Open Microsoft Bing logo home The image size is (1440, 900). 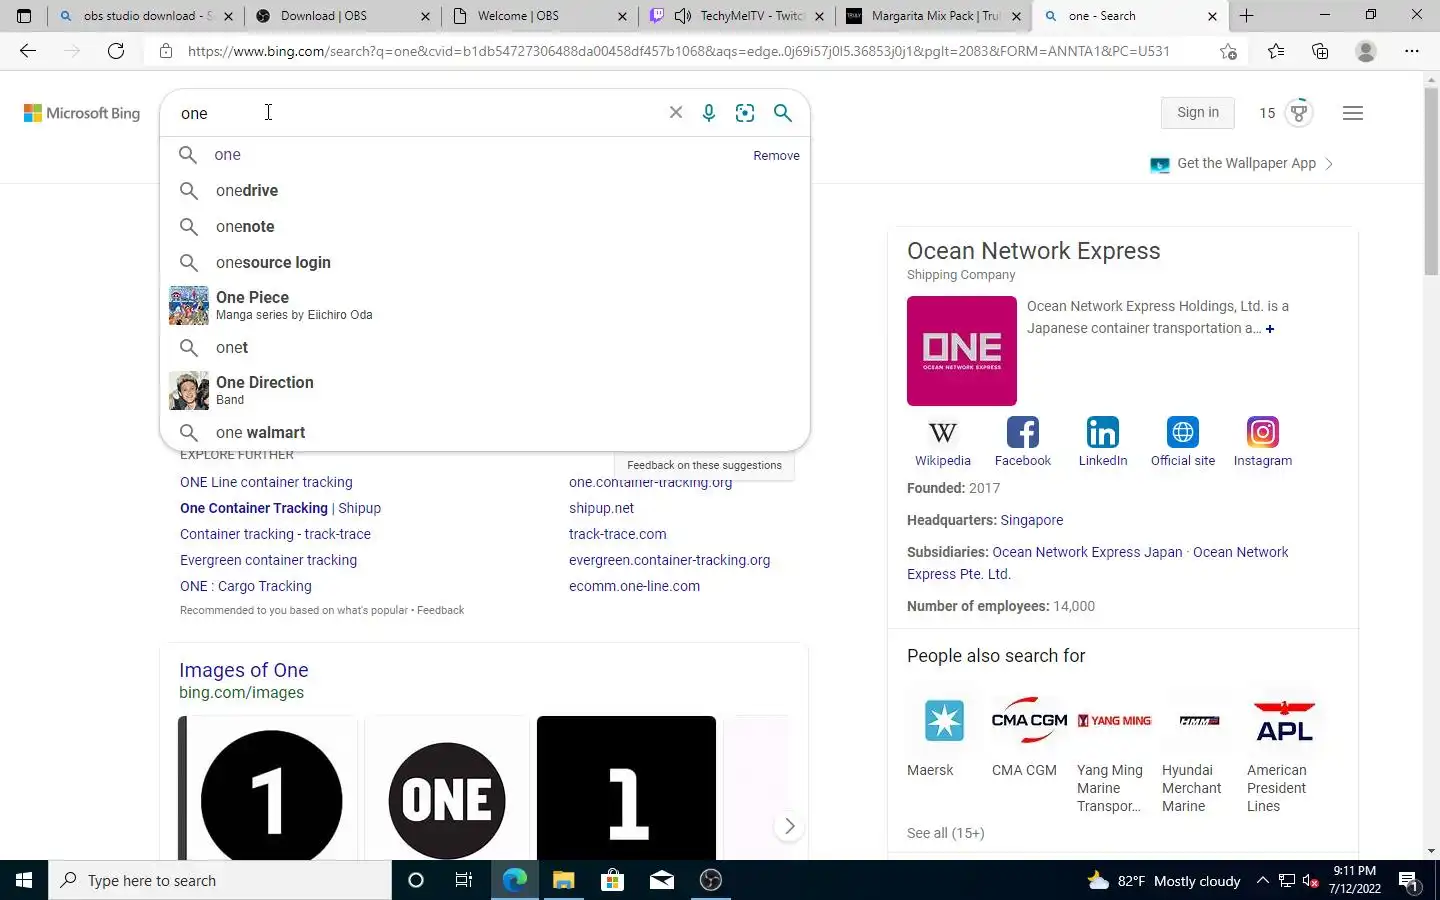82,113
